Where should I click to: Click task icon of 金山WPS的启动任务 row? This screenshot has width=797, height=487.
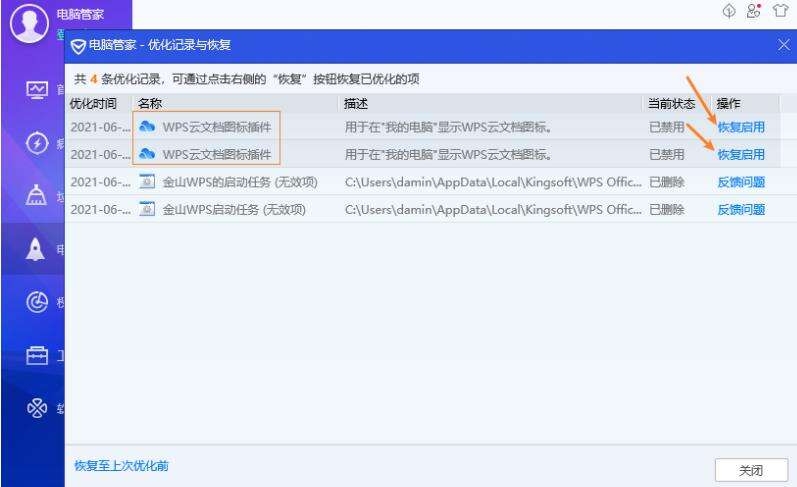[x=147, y=181]
